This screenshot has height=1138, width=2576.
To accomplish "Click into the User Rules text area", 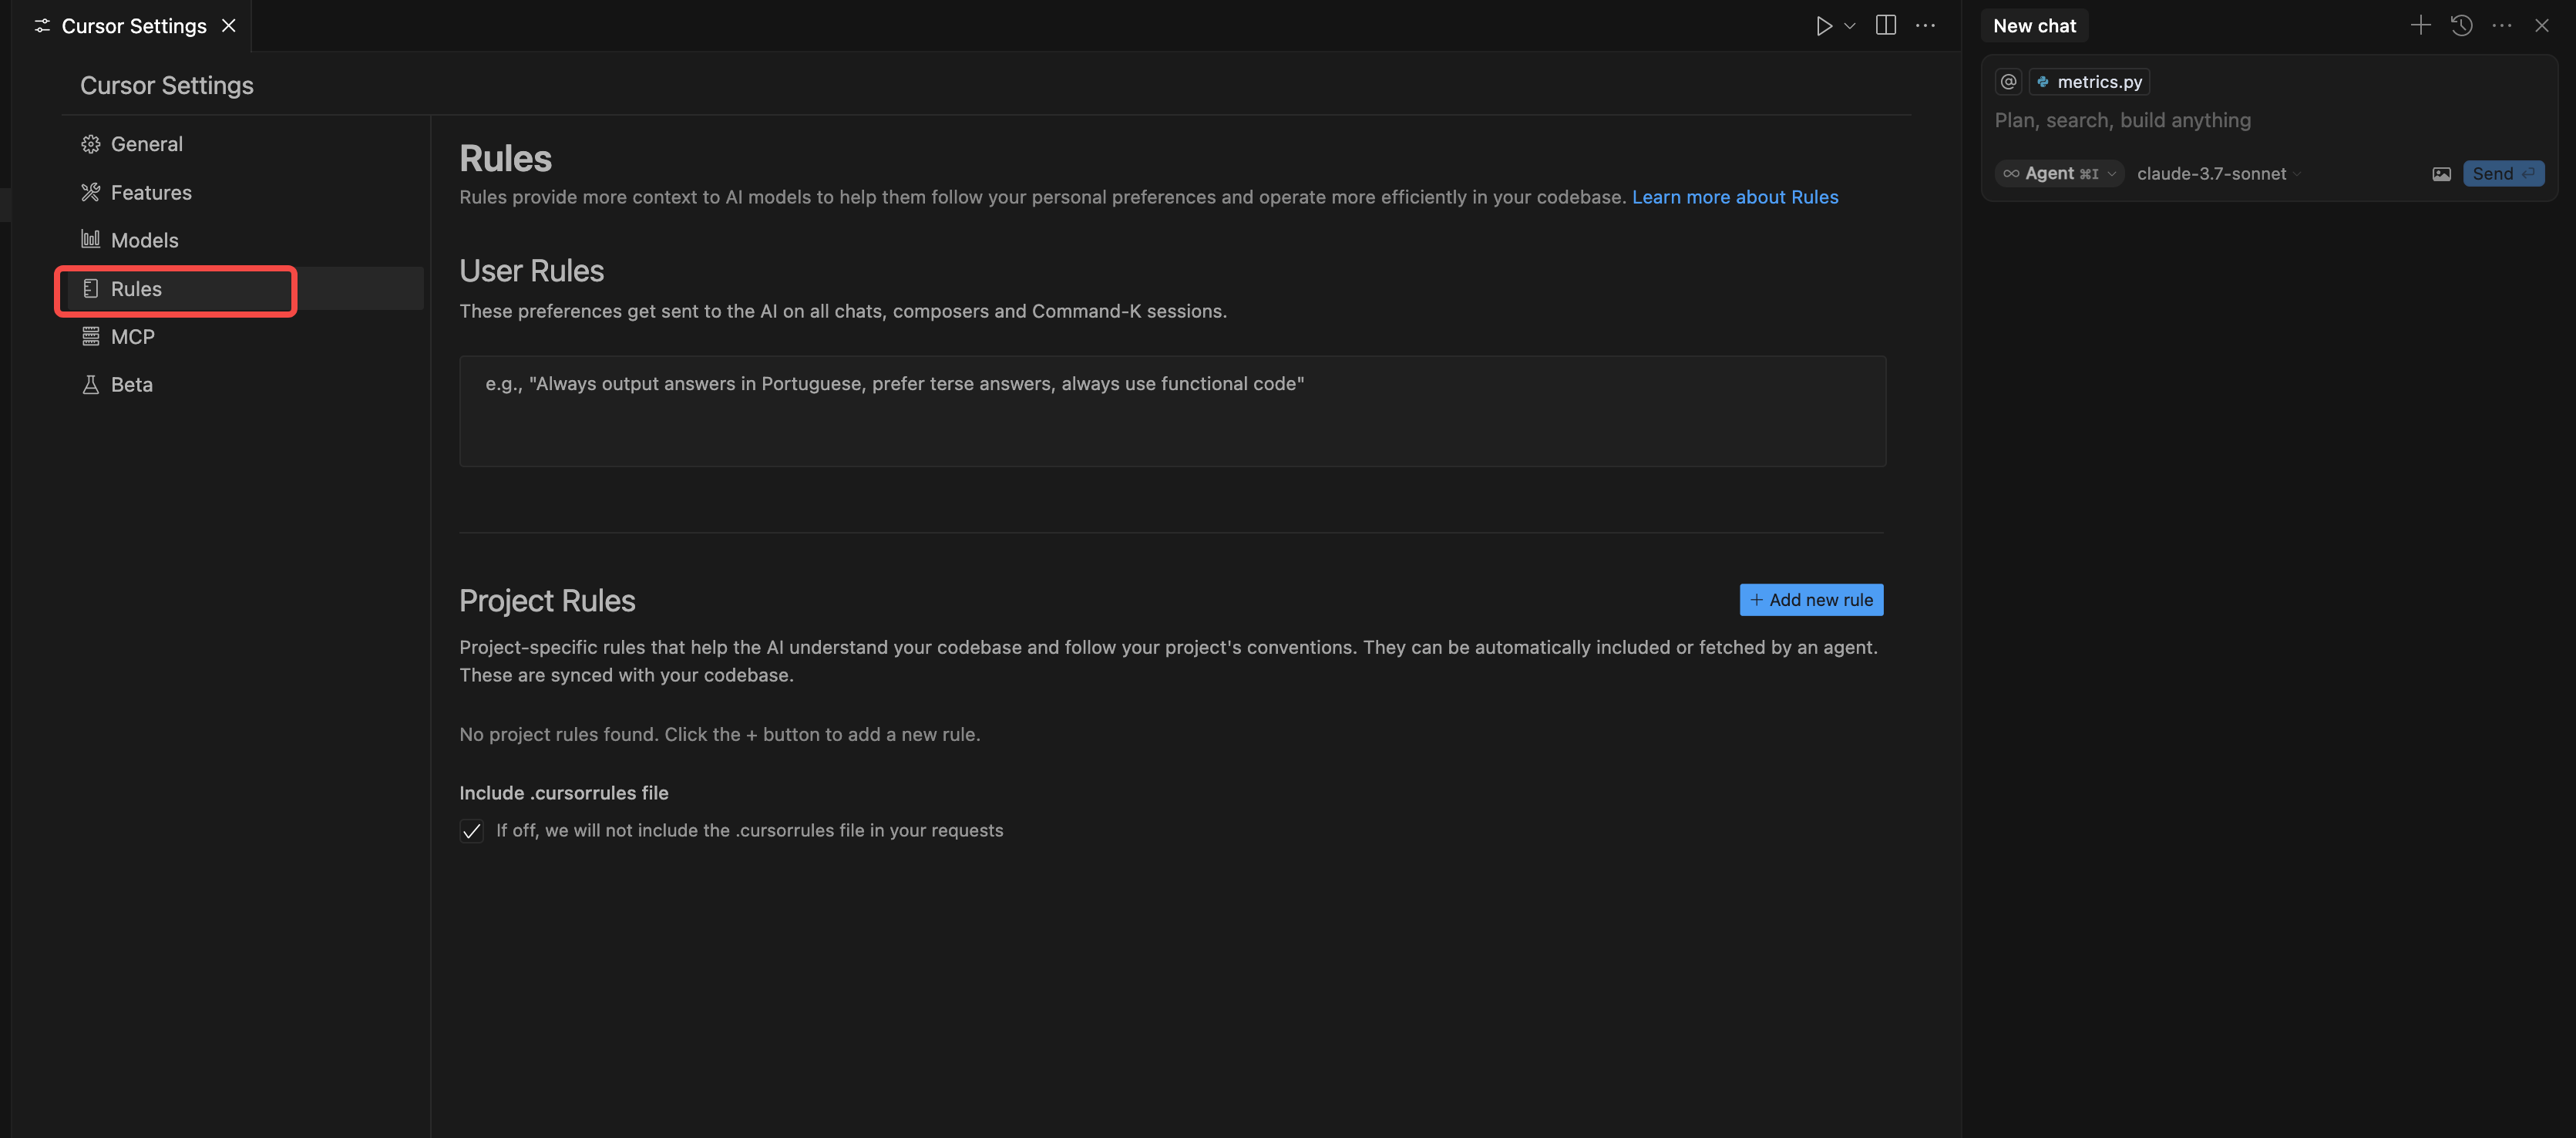I will tap(1172, 411).
